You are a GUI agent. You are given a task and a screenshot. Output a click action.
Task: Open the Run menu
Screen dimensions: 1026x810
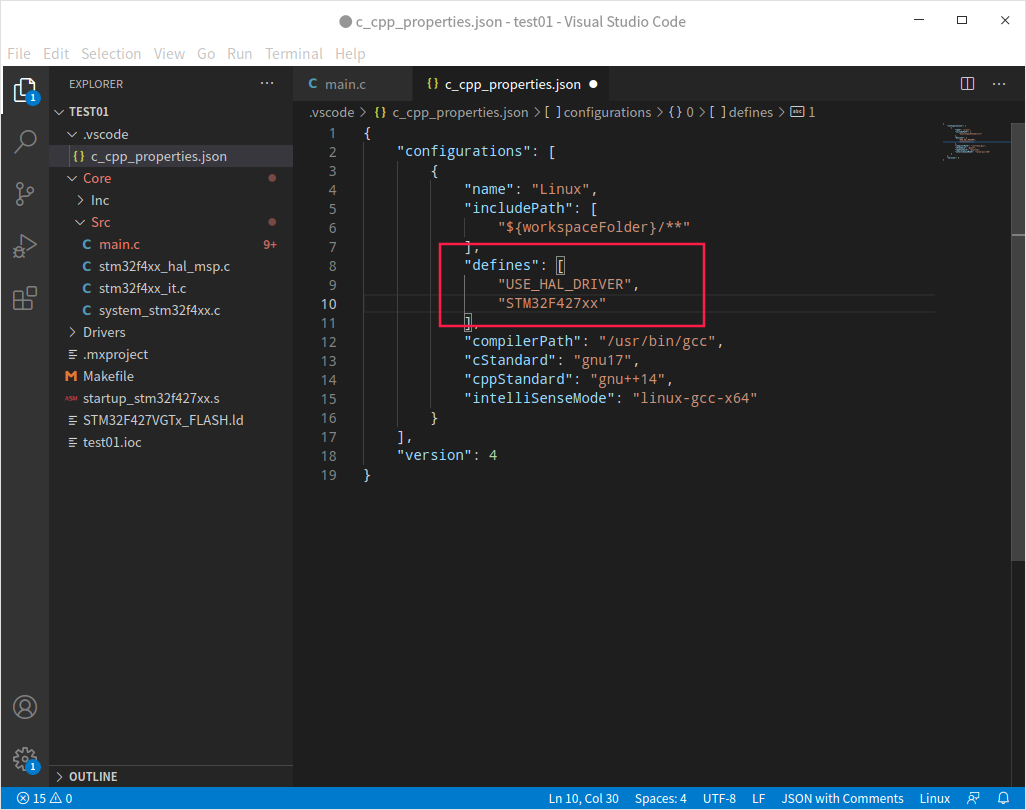pos(239,54)
